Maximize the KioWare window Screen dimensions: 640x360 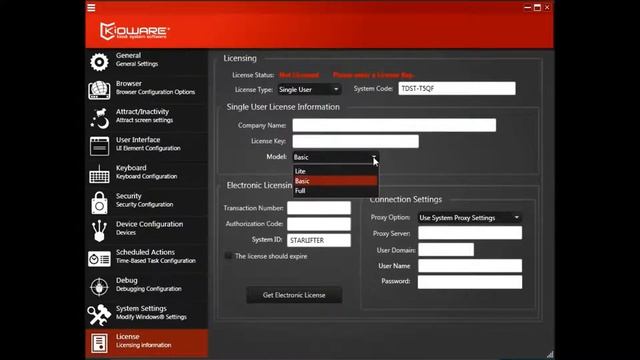click(x=537, y=7)
